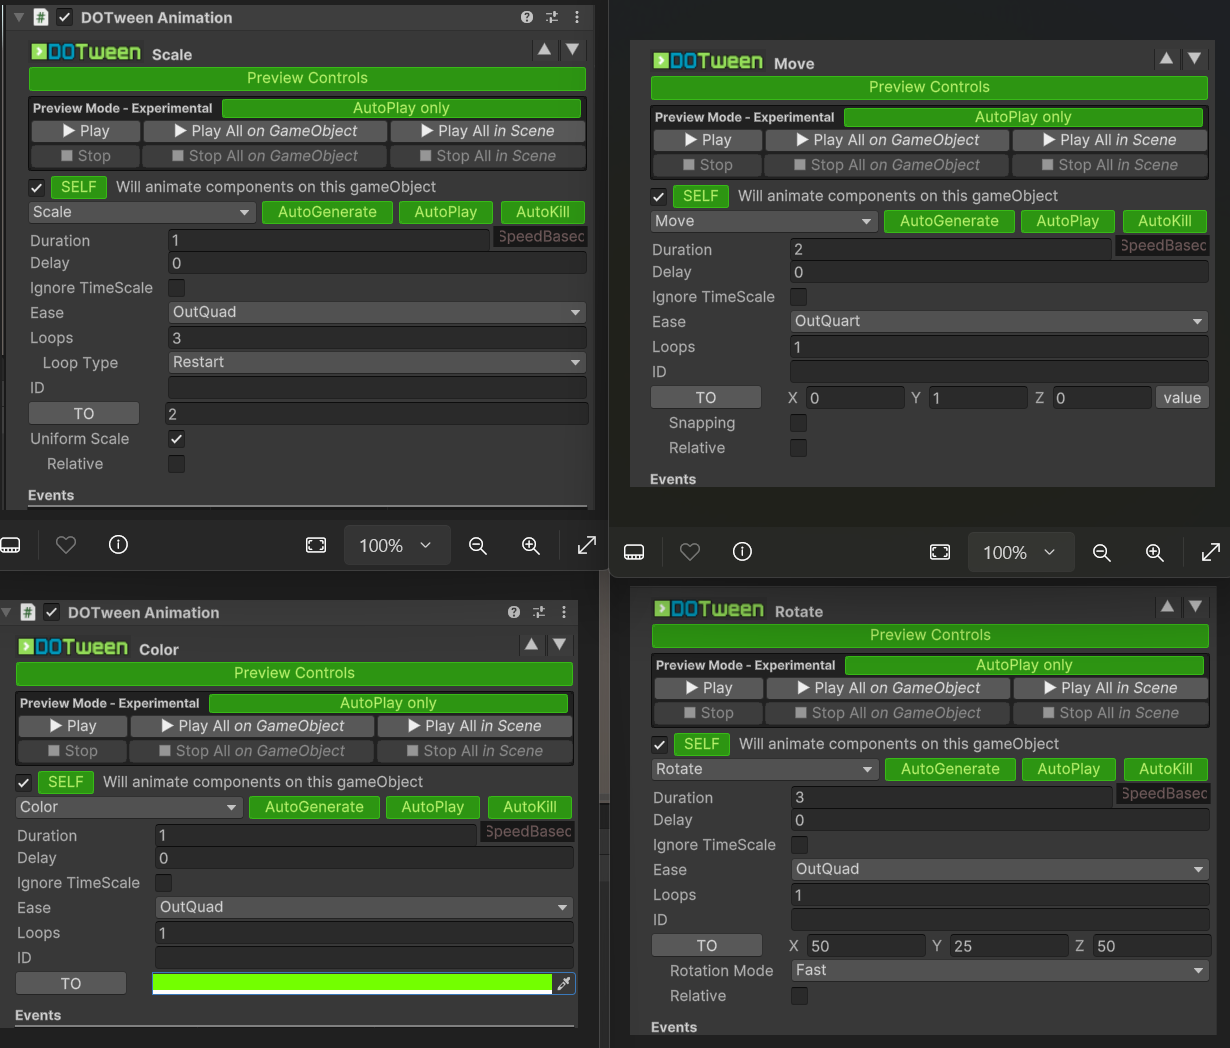Toggle Relative checkbox in Rotate panel
The width and height of the screenshot is (1230, 1048).
(x=799, y=996)
